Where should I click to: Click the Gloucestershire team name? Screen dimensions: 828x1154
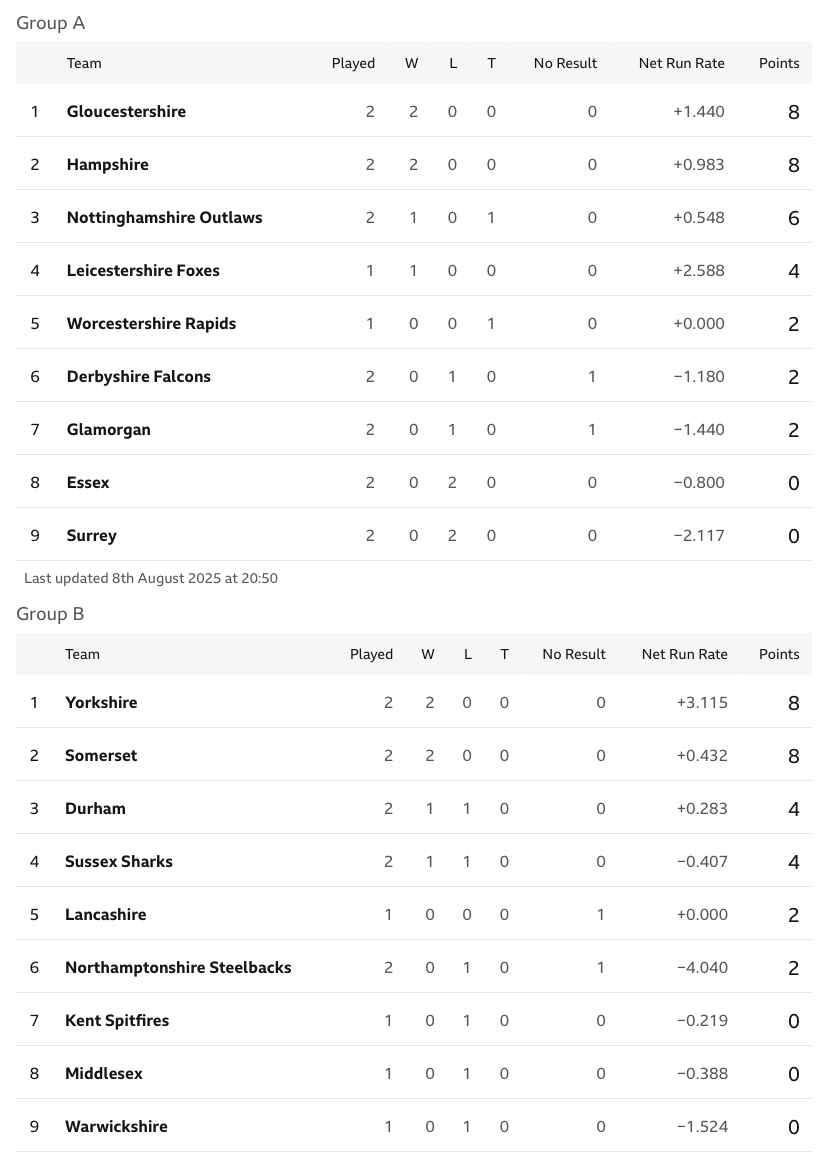(x=126, y=111)
